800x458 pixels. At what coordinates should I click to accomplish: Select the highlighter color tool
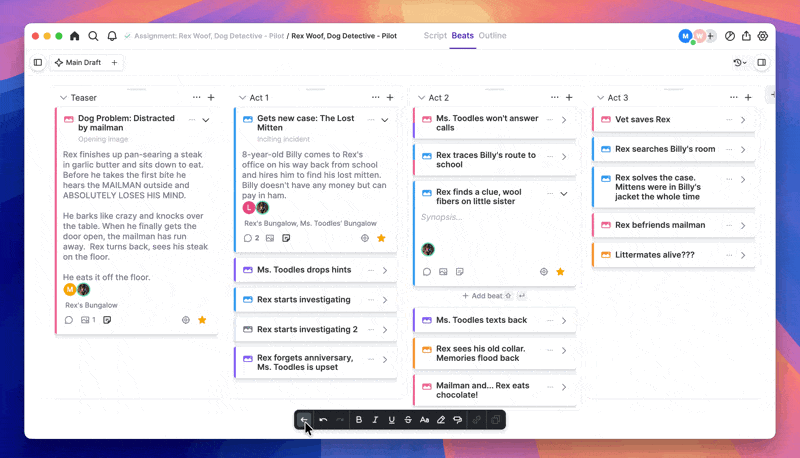(441, 420)
